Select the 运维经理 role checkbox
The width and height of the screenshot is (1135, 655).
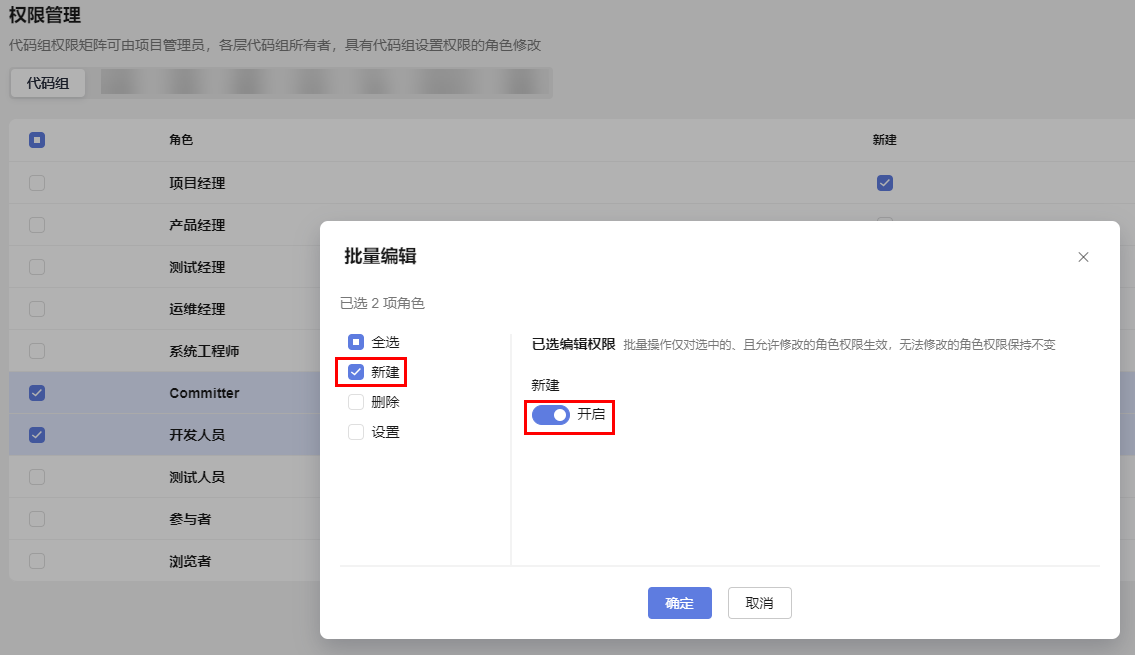(36, 308)
